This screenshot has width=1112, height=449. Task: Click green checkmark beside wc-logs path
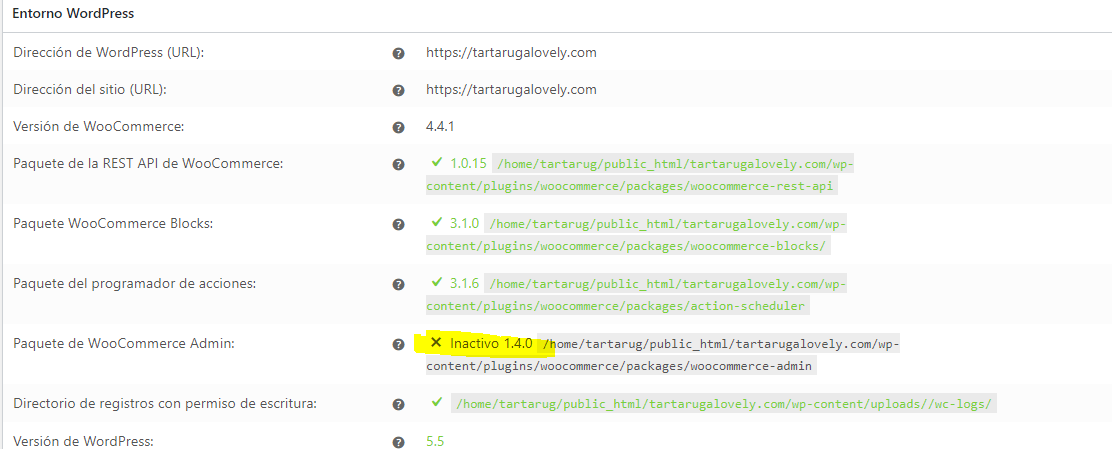pyautogui.click(x=437, y=402)
